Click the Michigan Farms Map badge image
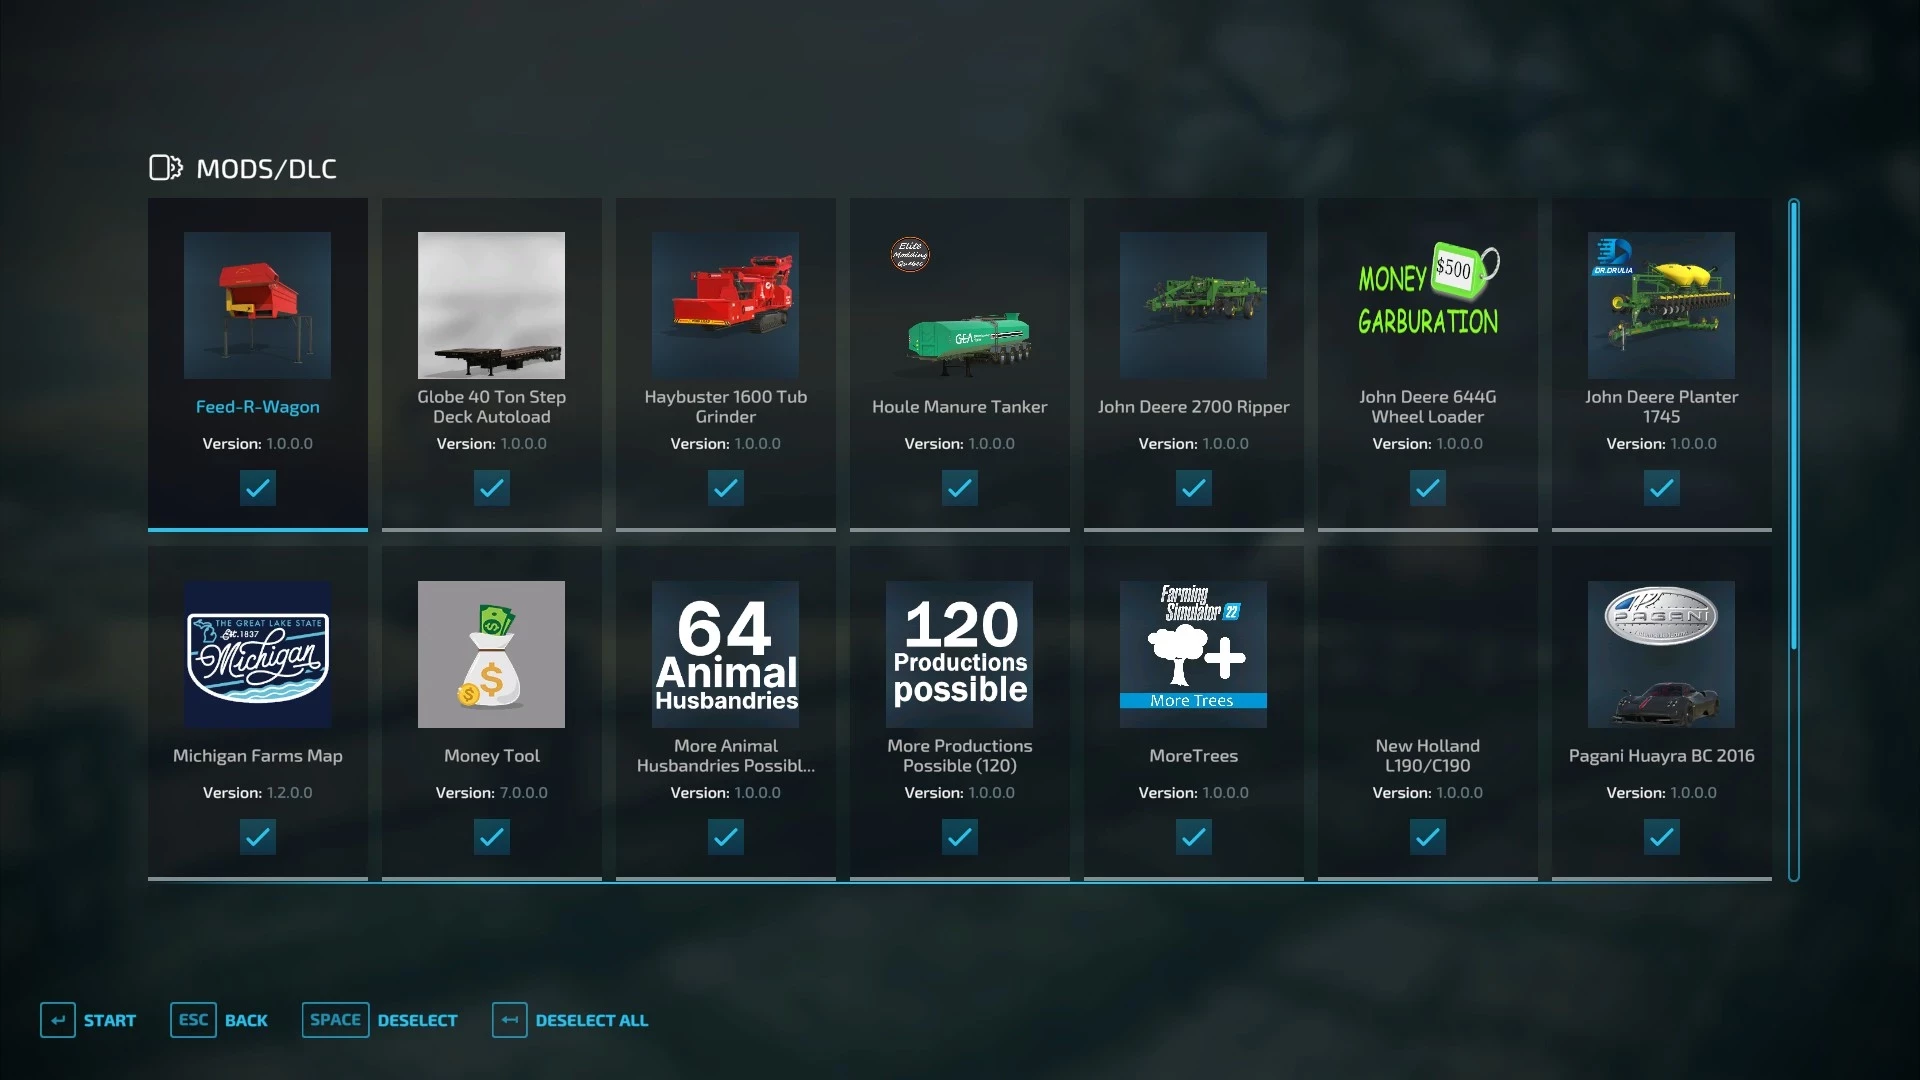The height and width of the screenshot is (1080, 1920). [257, 654]
